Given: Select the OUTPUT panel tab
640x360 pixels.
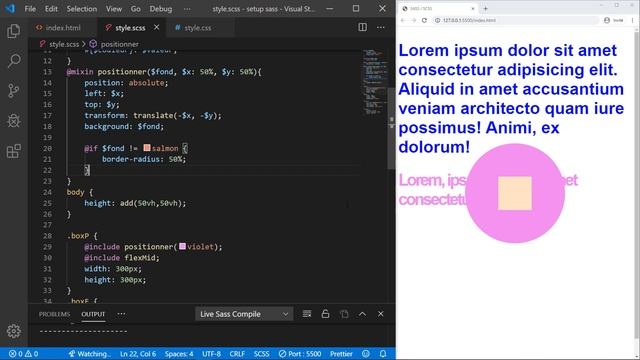Looking at the screenshot, I should [93, 314].
